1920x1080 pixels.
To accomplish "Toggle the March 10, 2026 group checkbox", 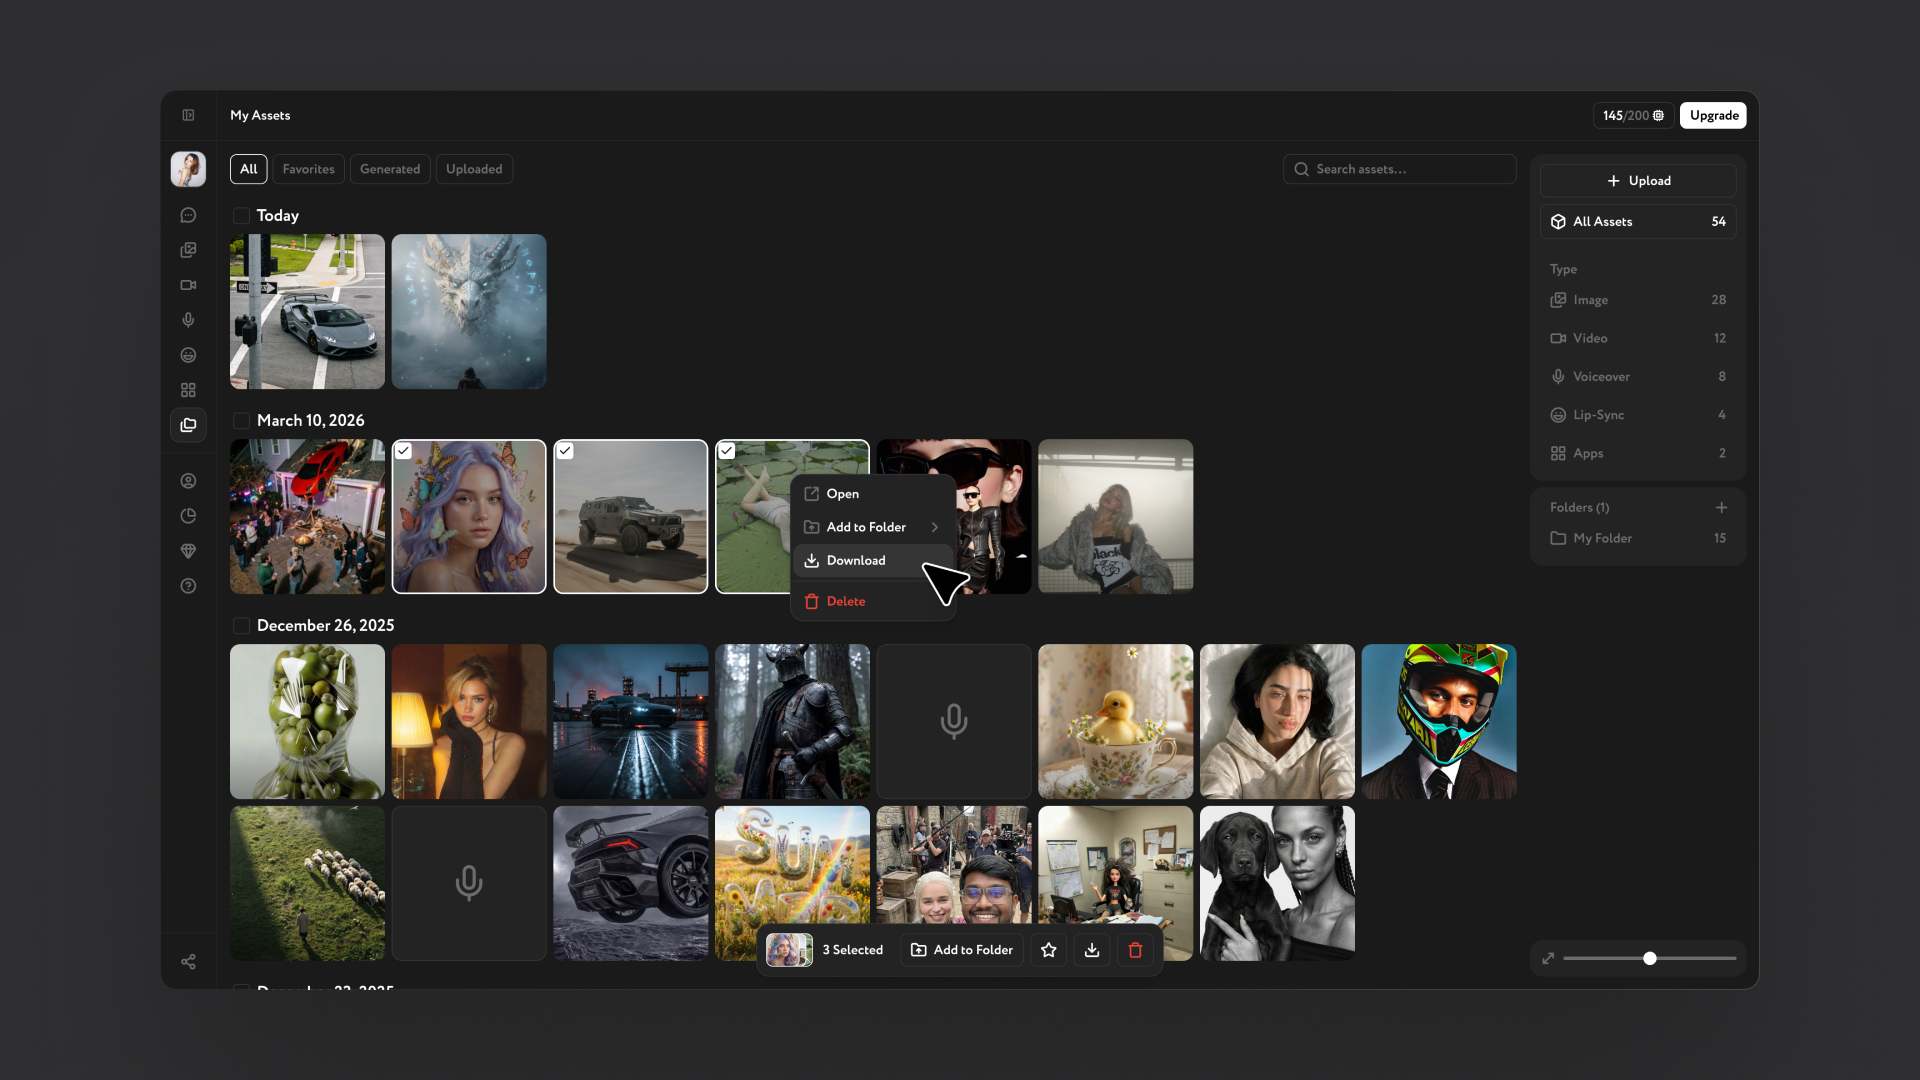I will coord(241,421).
